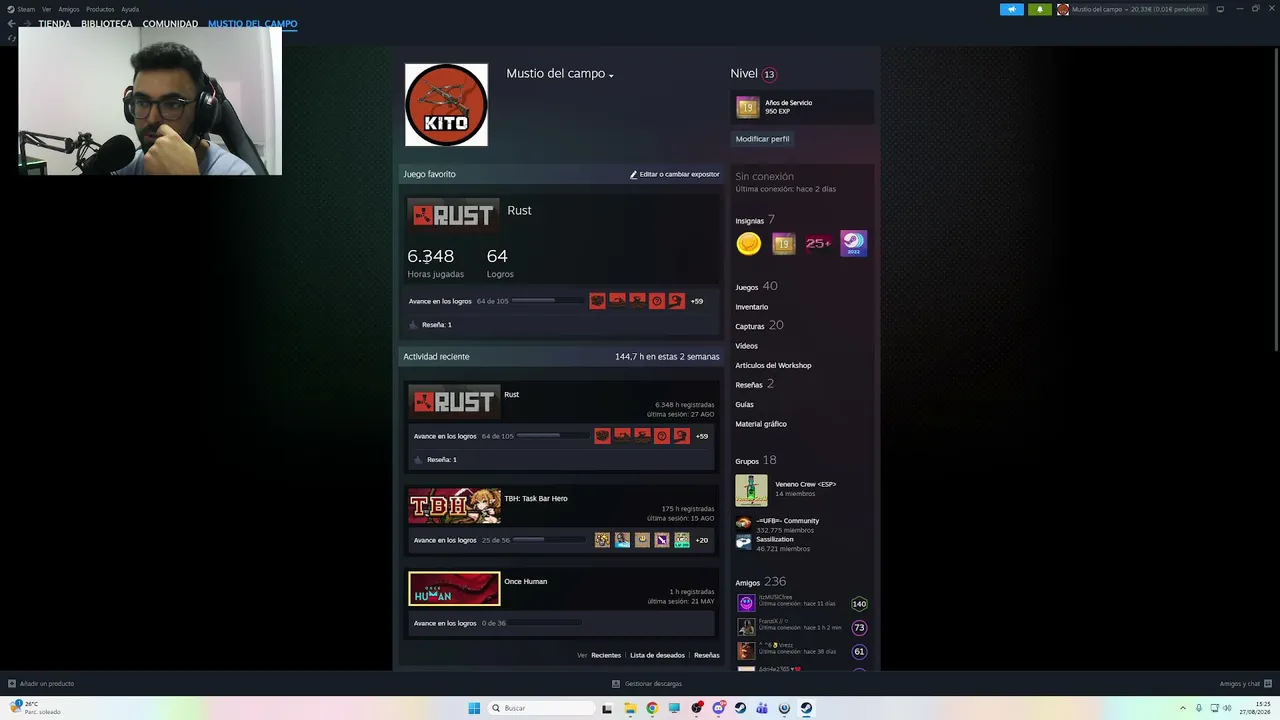Open Artículos del Workshop
The height and width of the screenshot is (720, 1280).
coord(773,365)
